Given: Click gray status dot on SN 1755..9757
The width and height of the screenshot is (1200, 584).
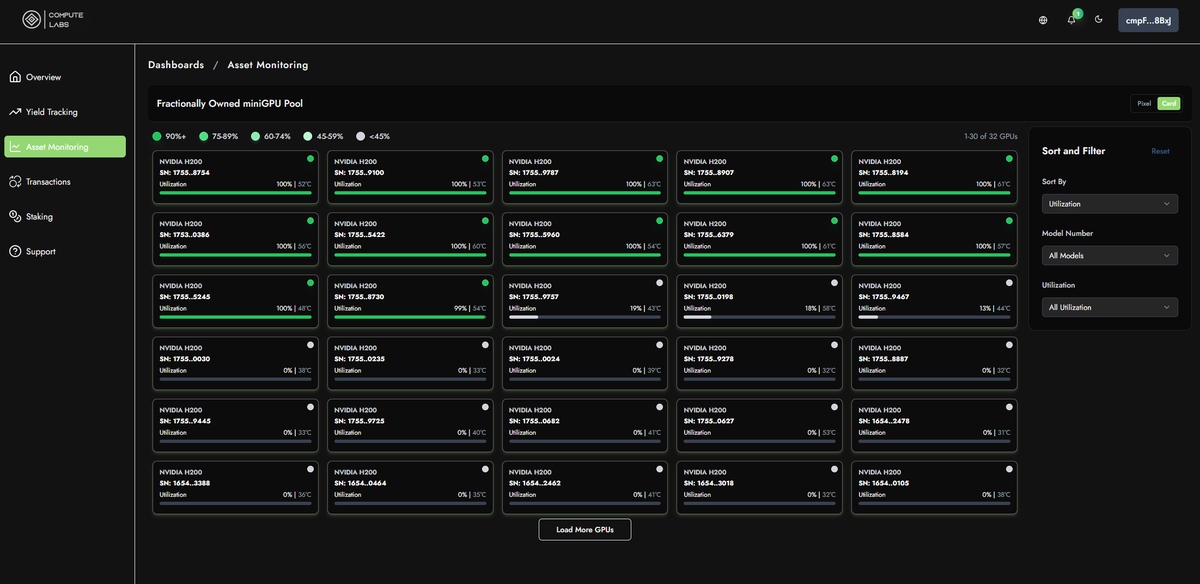Looking at the screenshot, I should [x=659, y=283].
